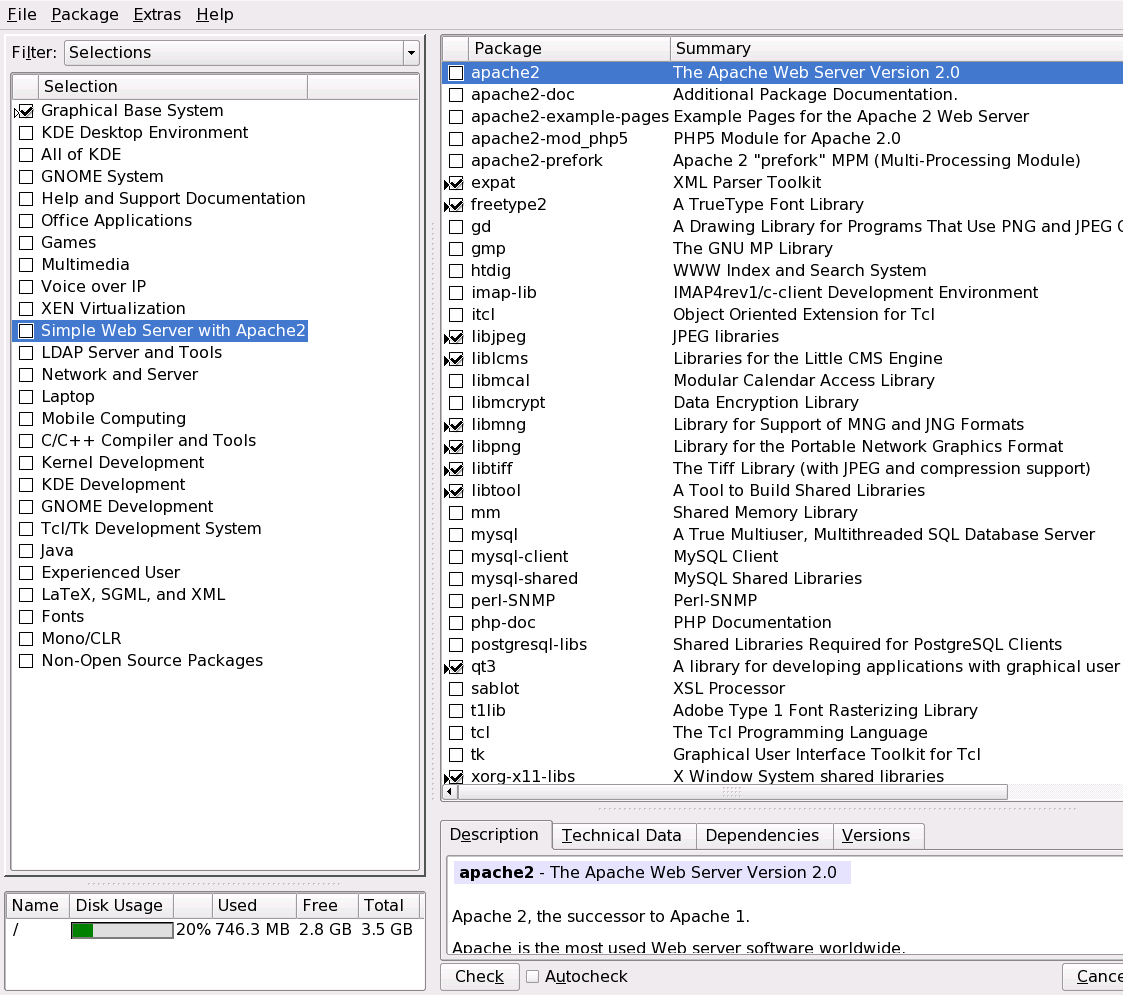The image size is (1123, 995).
Task: Click the freetype2 package status icon
Action: 455,205
